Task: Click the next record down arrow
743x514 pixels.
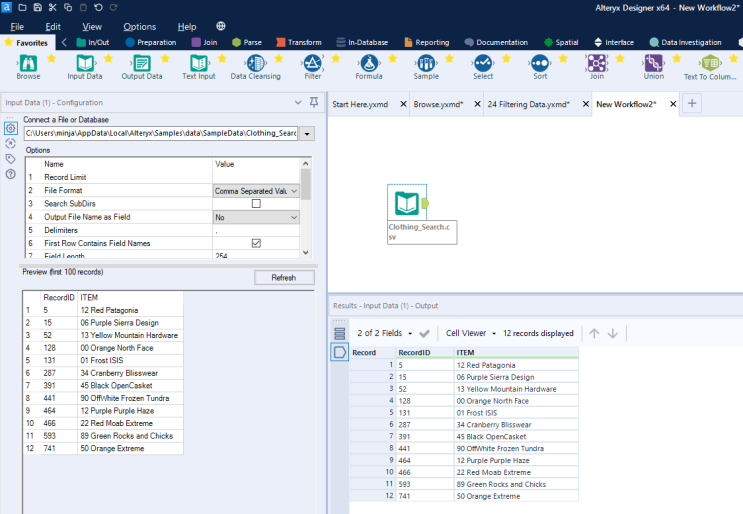Action: (613, 334)
